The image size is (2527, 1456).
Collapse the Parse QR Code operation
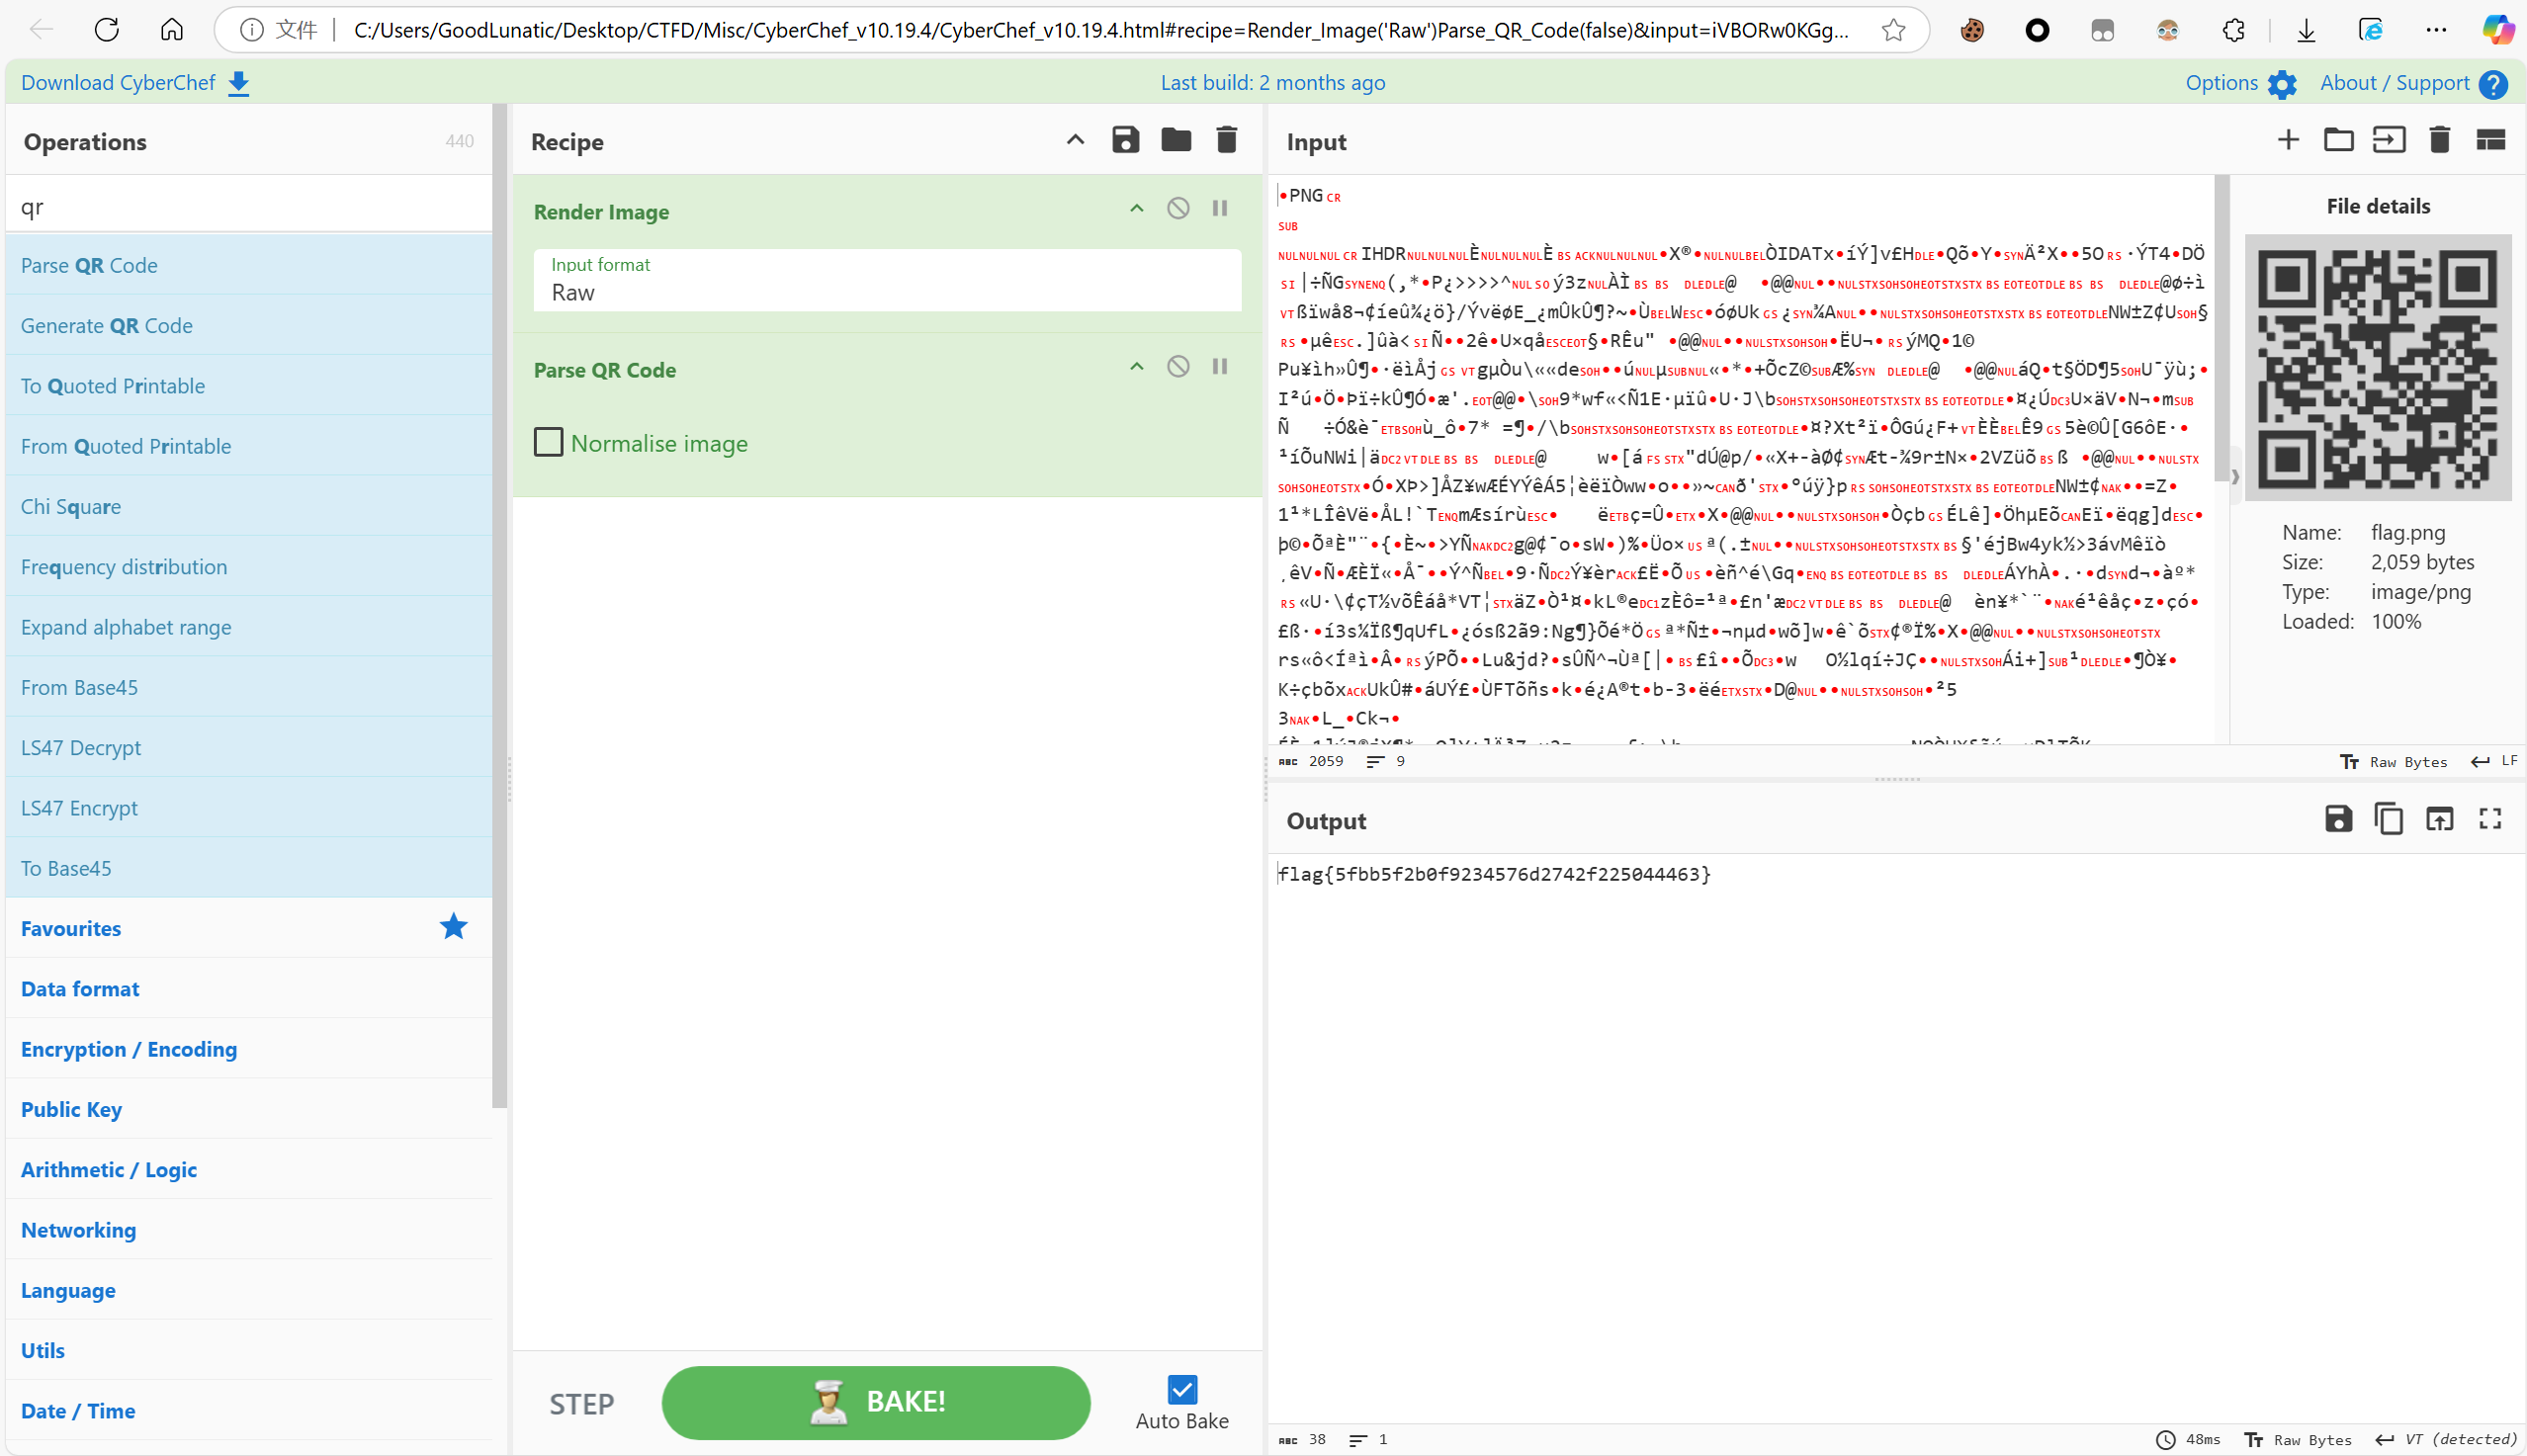coord(1137,366)
